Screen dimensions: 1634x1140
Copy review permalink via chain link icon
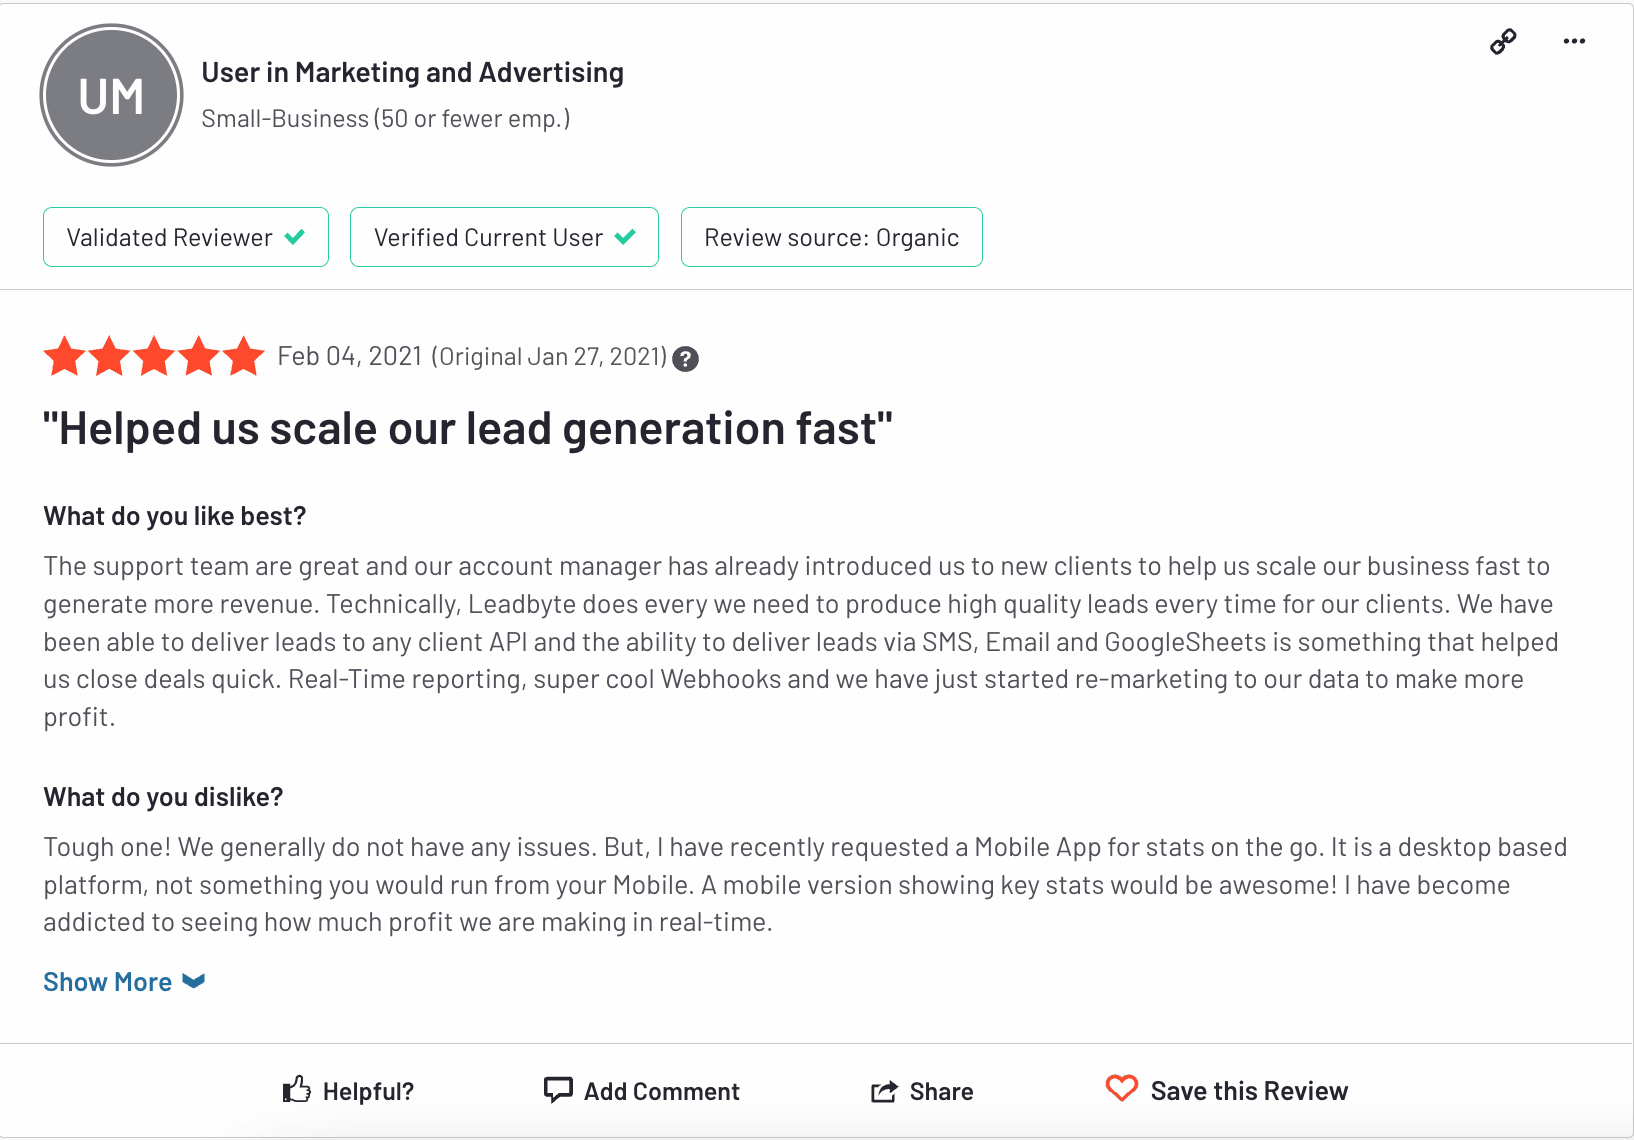tap(1502, 41)
